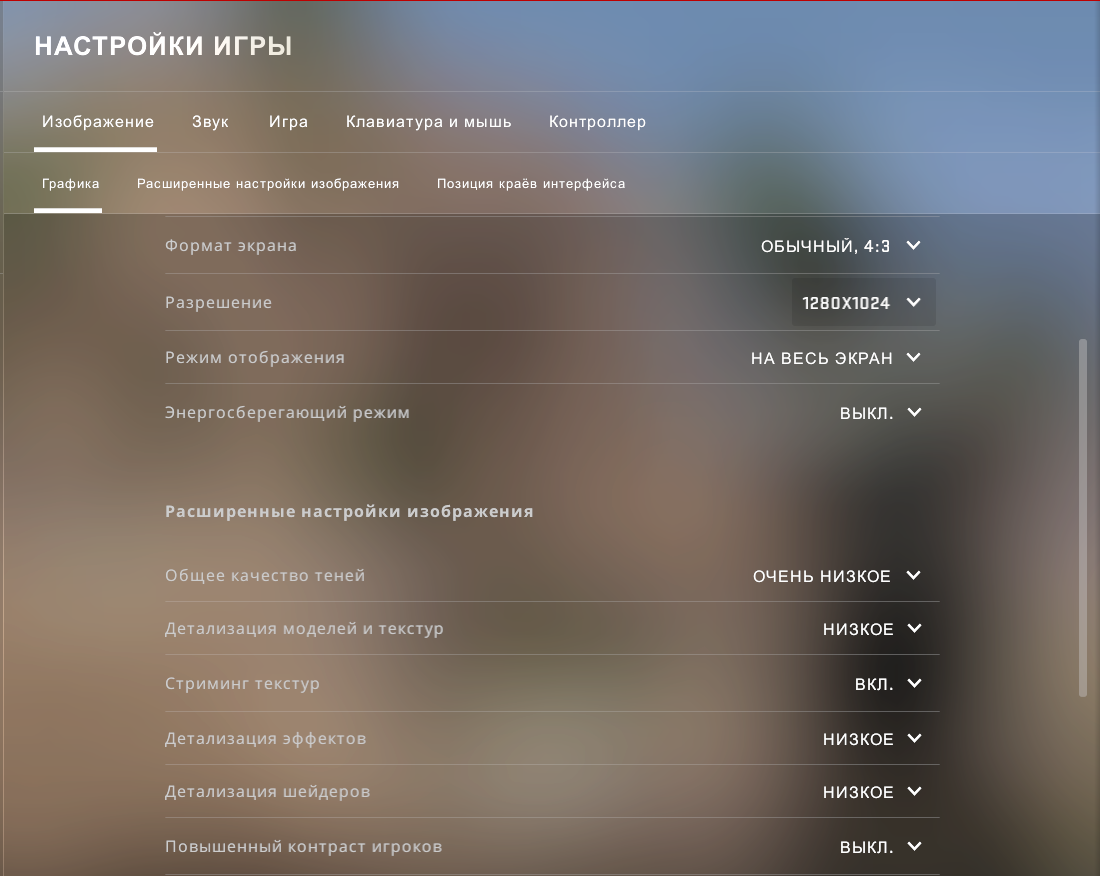Image resolution: width=1100 pixels, height=876 pixels.
Task: Click the Энергосберегающий режим label
Action: pyautogui.click(x=287, y=412)
